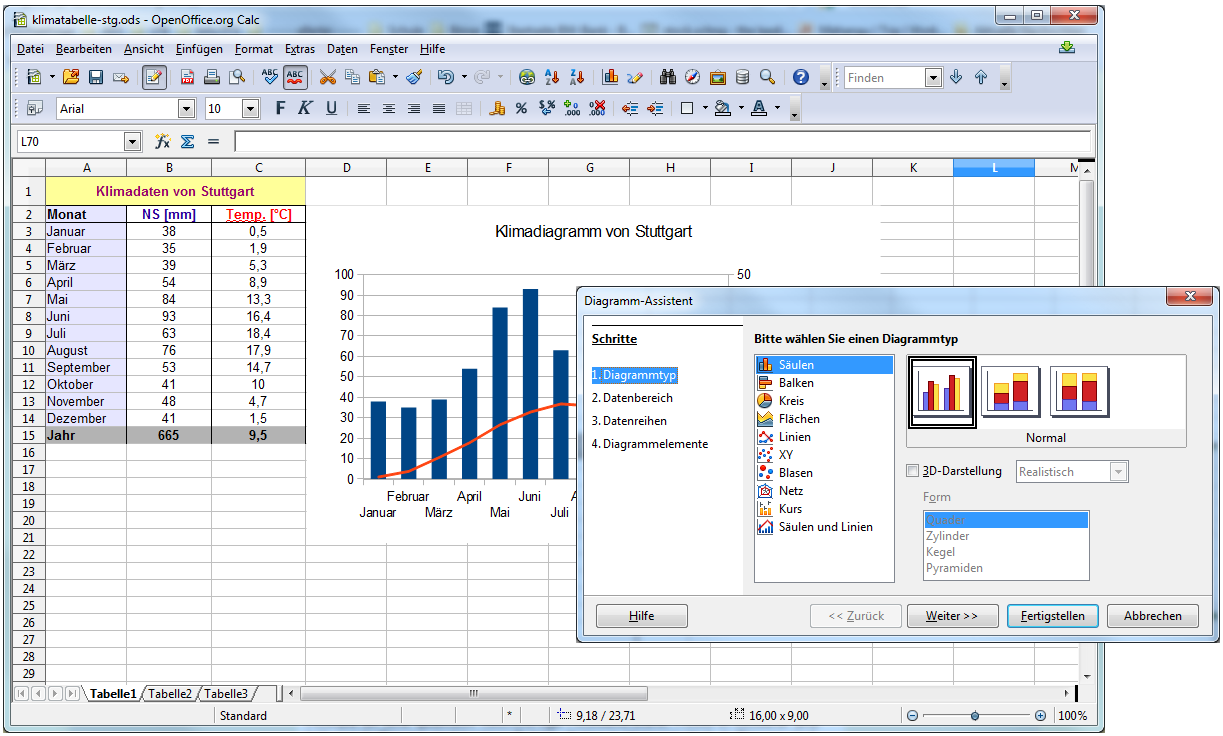Viewport: 1223px width, 736px height.
Task: Switch to the Tabelle2 sheet tab
Action: (170, 693)
